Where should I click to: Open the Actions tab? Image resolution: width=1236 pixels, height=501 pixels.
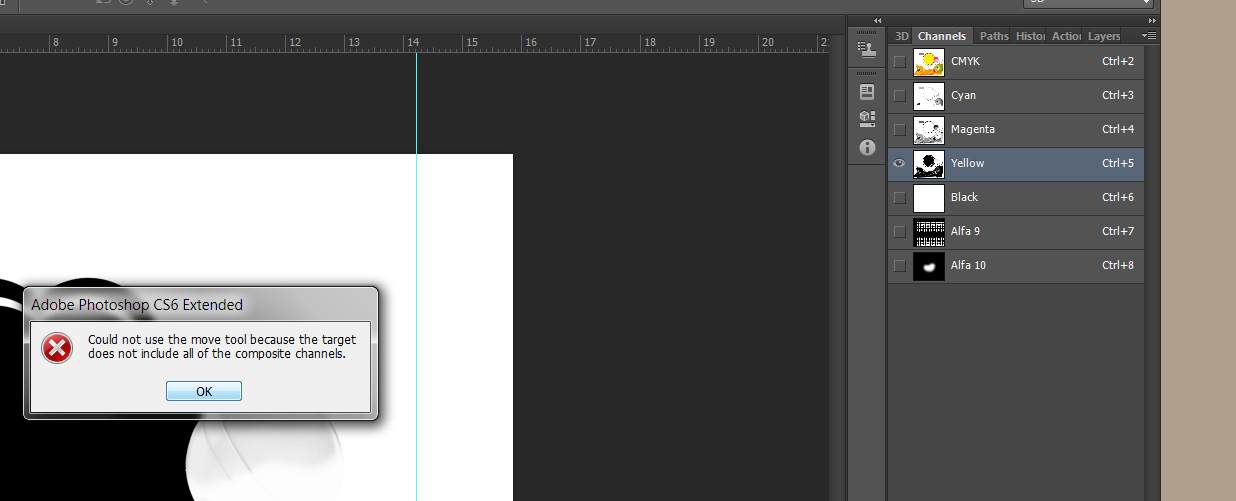tap(1066, 36)
